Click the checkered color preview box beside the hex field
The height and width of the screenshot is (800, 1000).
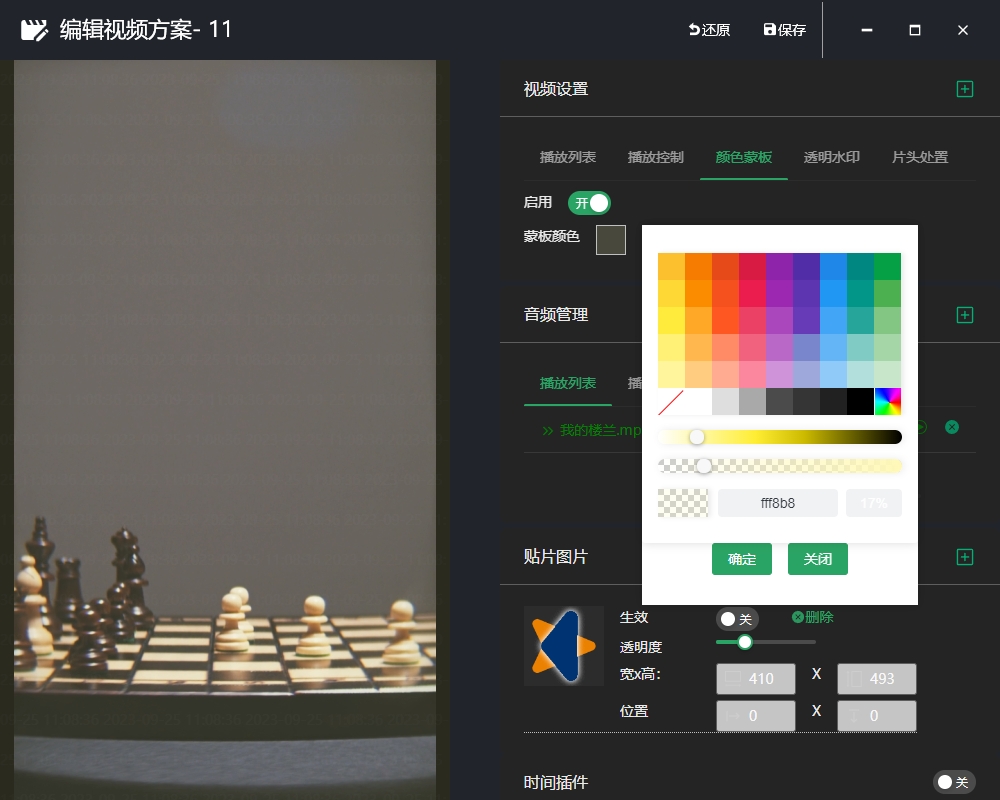(683, 503)
